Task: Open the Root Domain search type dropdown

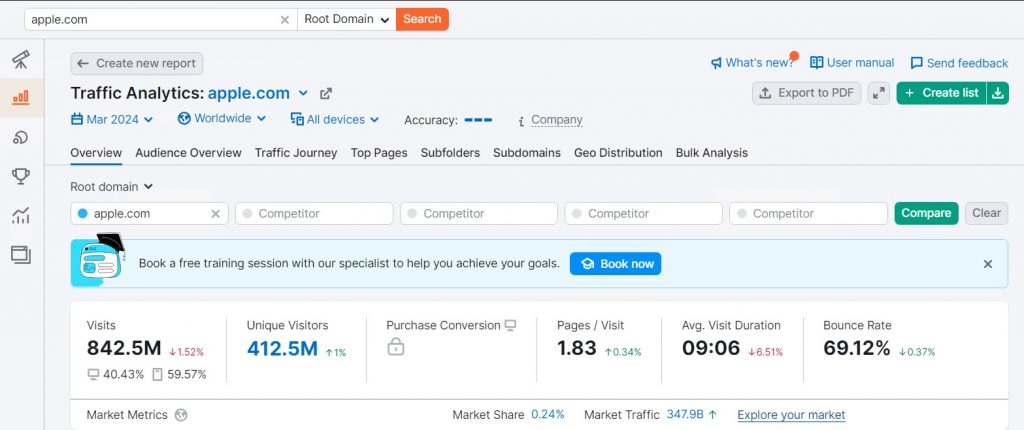Action: (x=347, y=19)
